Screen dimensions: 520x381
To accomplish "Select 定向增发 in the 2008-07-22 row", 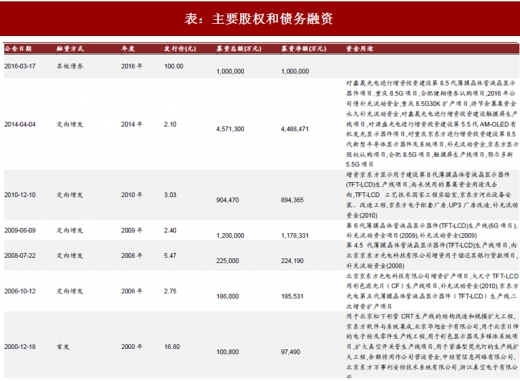I will [70, 256].
